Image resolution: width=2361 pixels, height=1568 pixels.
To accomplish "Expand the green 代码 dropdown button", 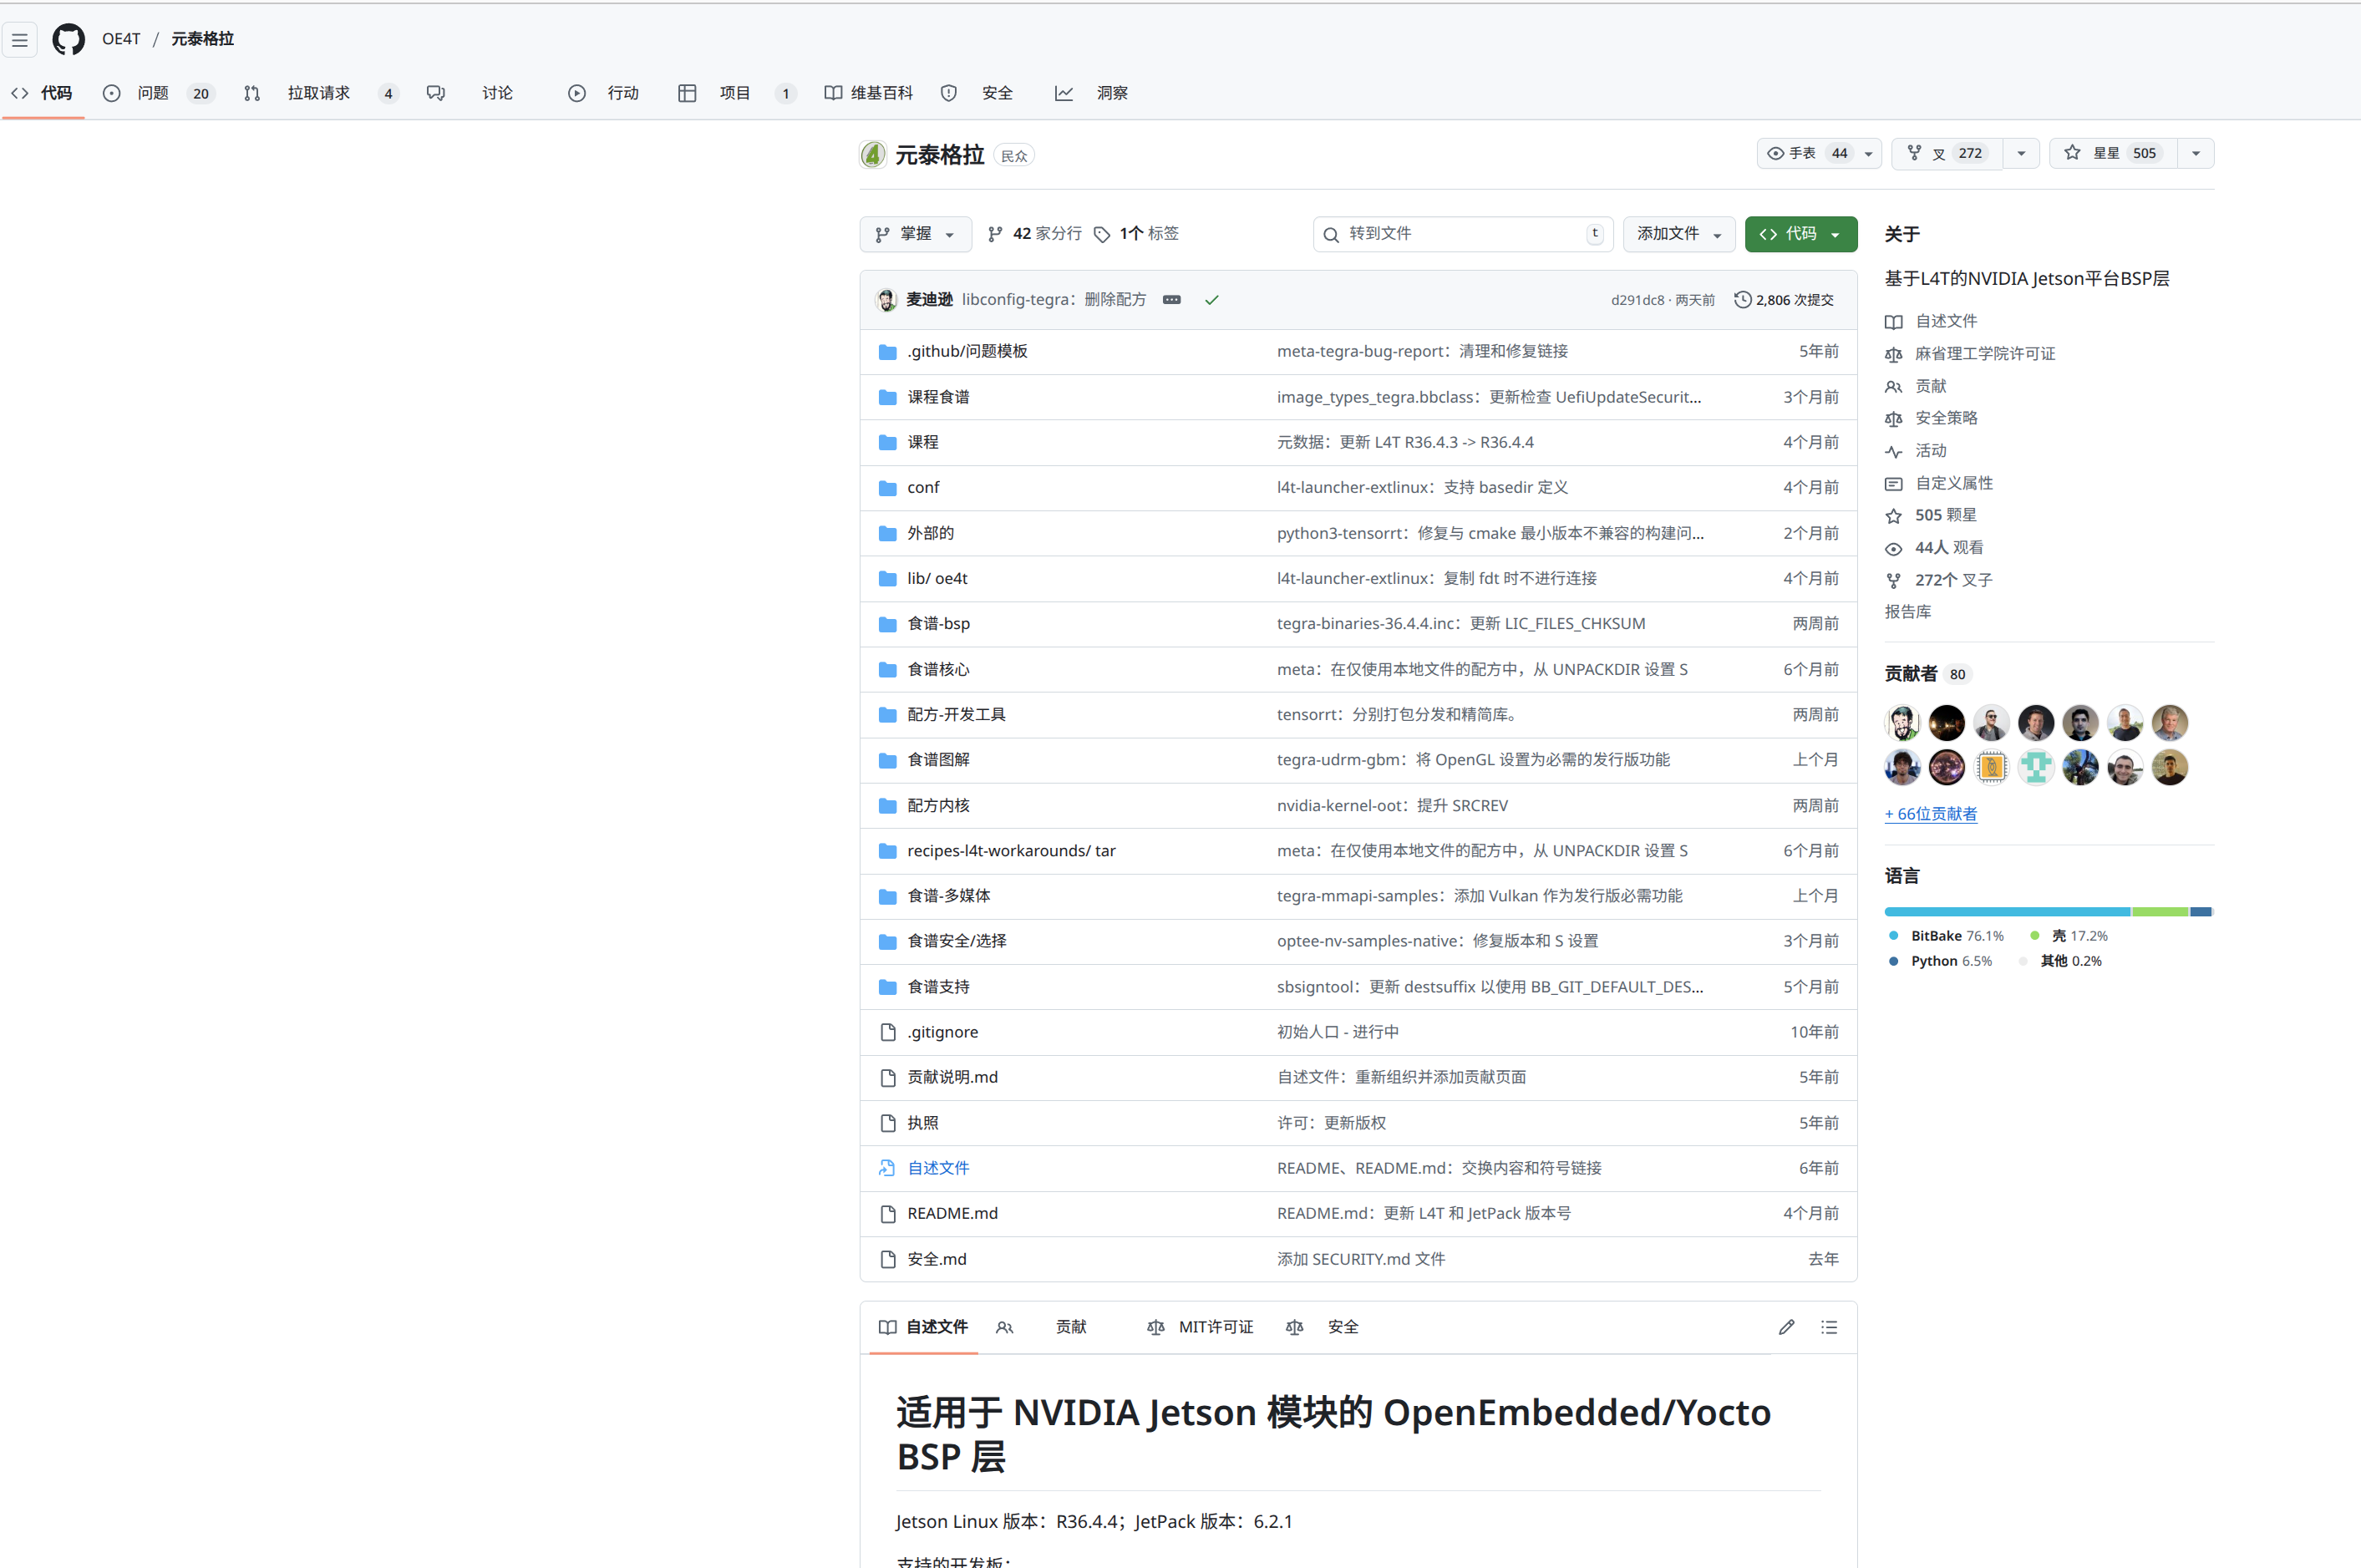I will click(x=1800, y=233).
